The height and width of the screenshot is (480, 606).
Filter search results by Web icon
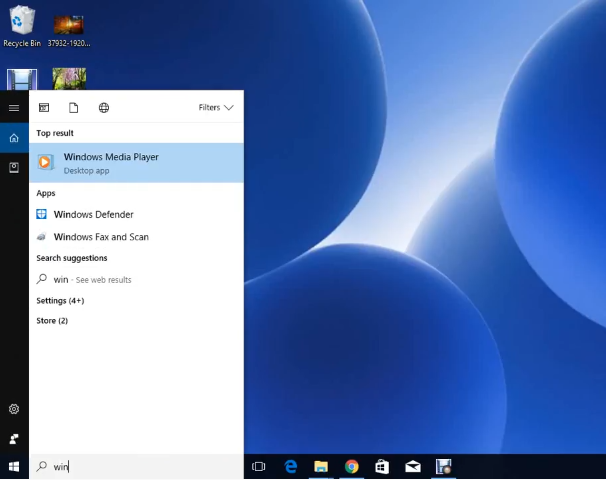pyautogui.click(x=104, y=107)
